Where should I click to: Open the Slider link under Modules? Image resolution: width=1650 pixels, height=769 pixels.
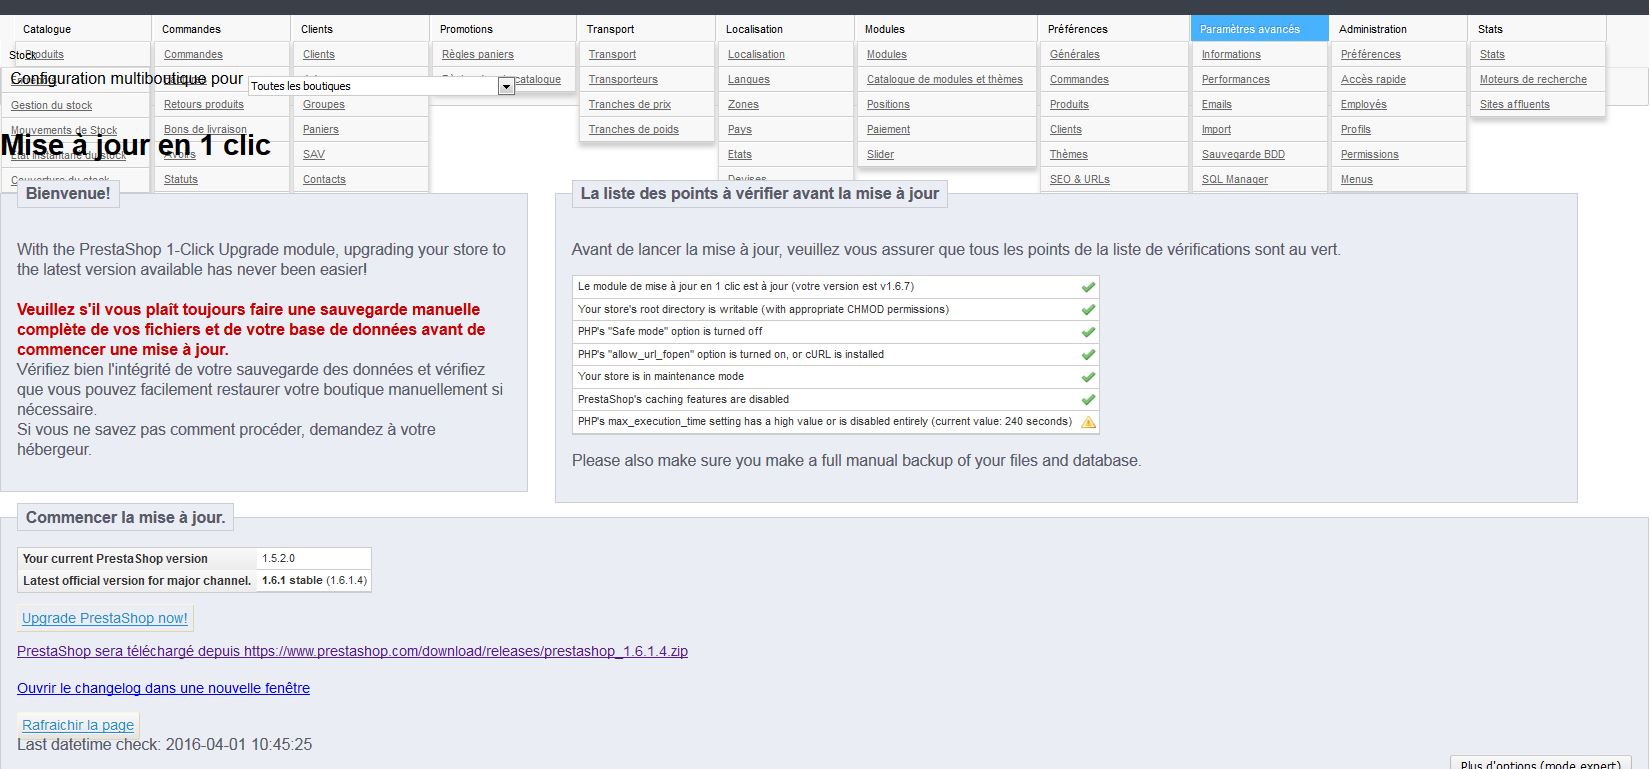point(880,154)
